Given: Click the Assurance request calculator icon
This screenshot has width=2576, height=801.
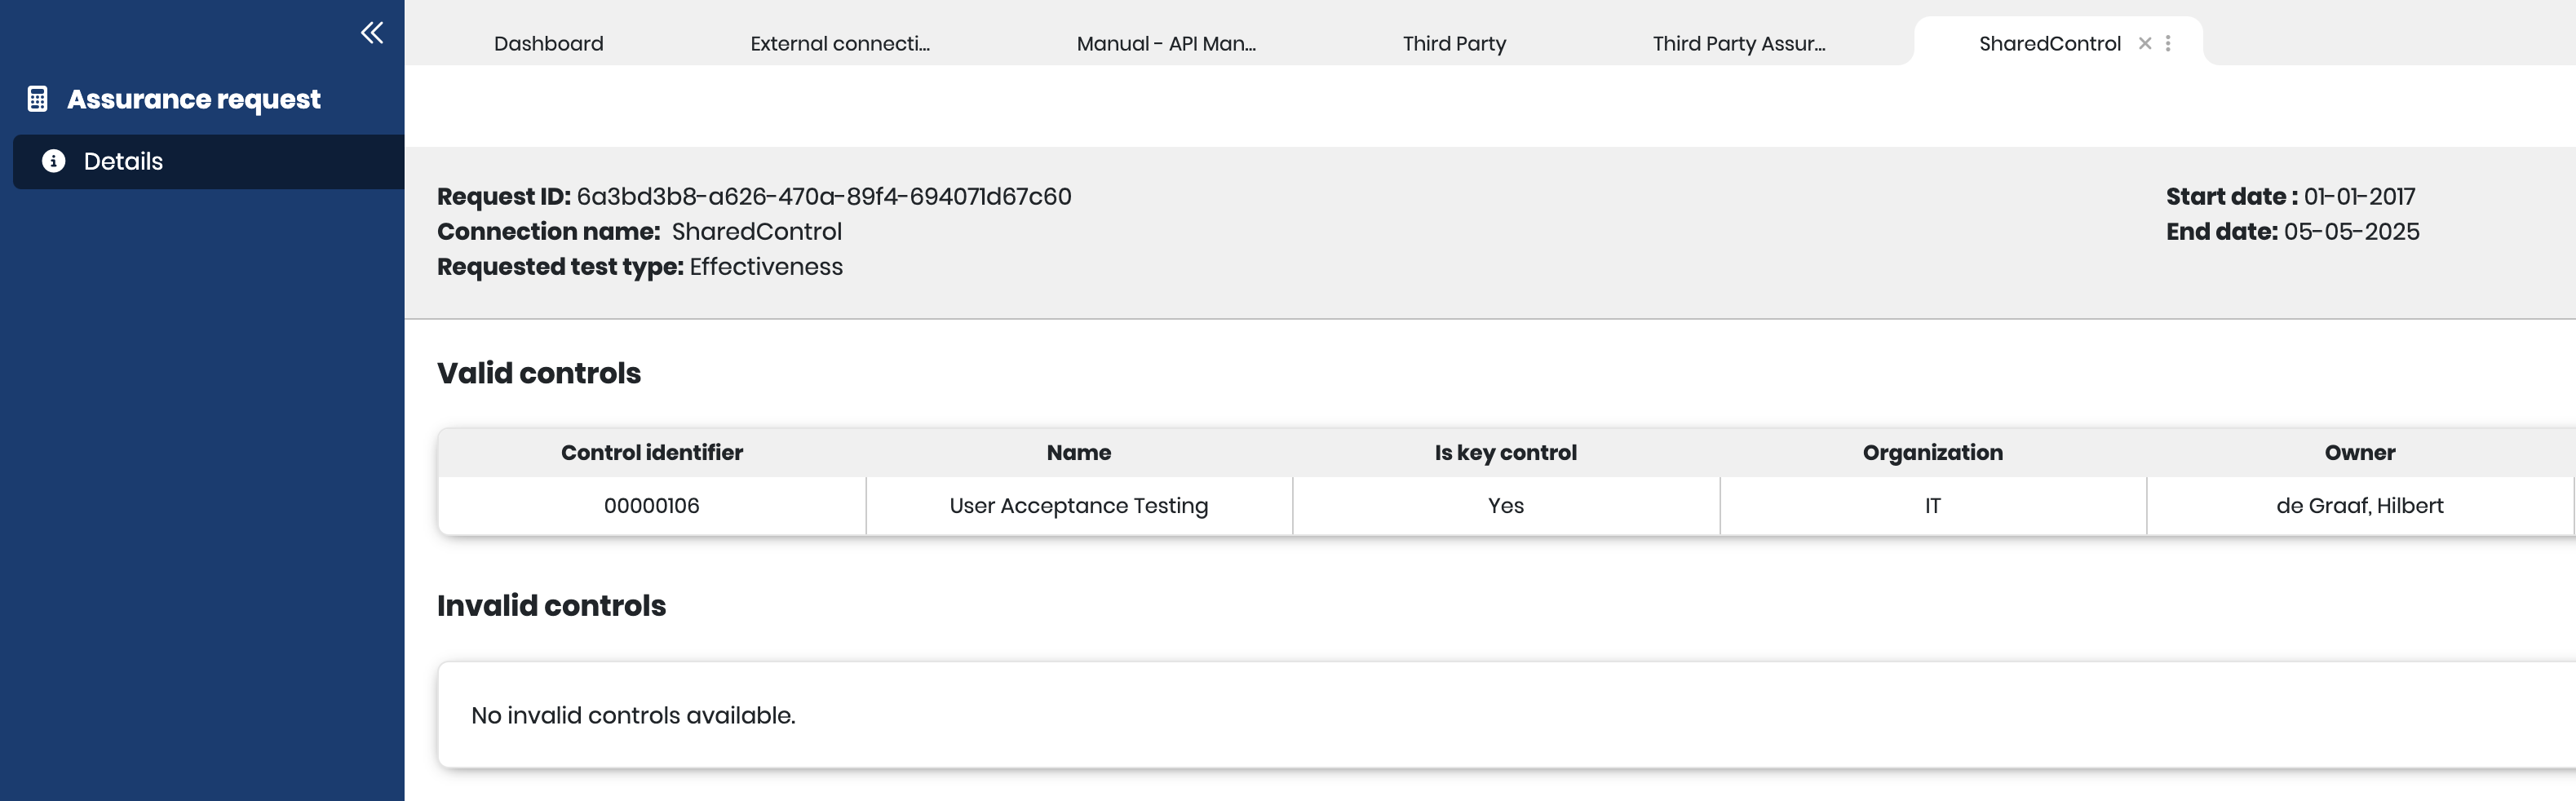Looking at the screenshot, I should point(38,99).
